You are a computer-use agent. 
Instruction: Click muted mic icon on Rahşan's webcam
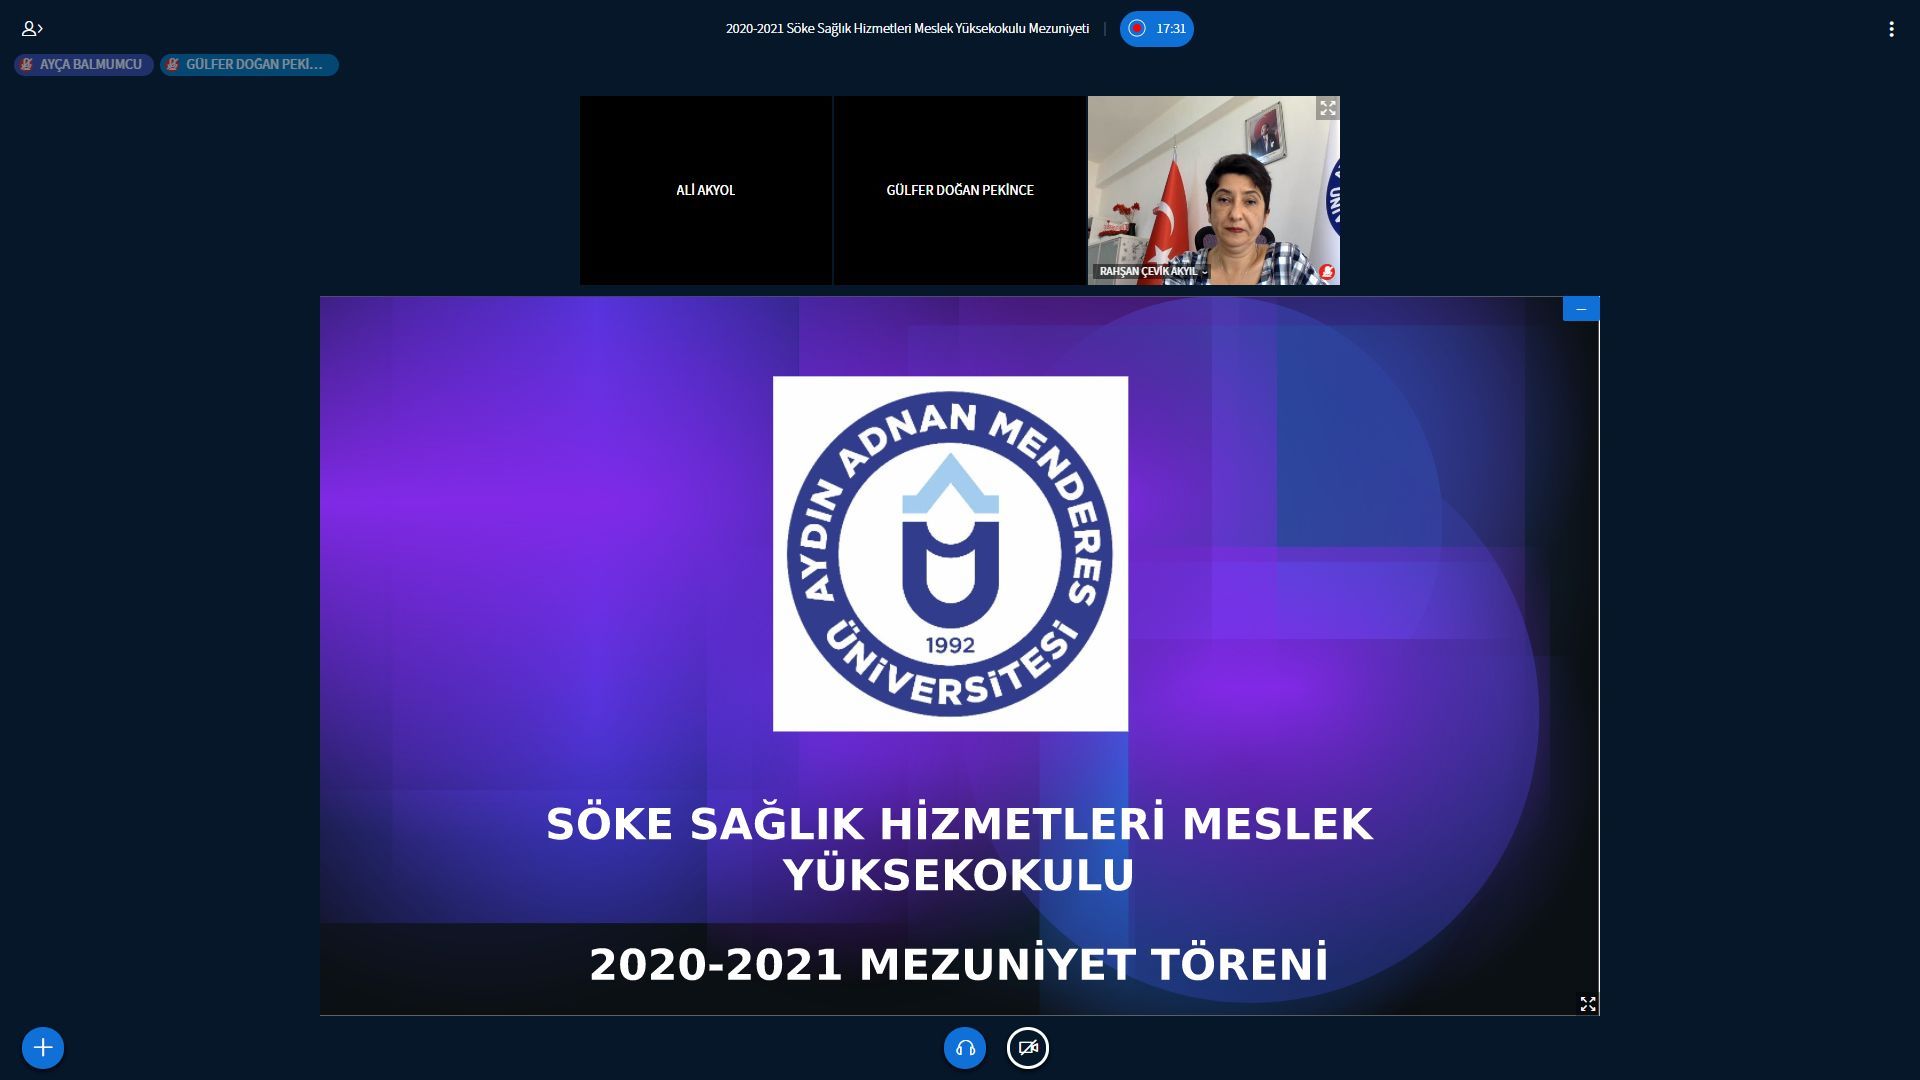1327,271
